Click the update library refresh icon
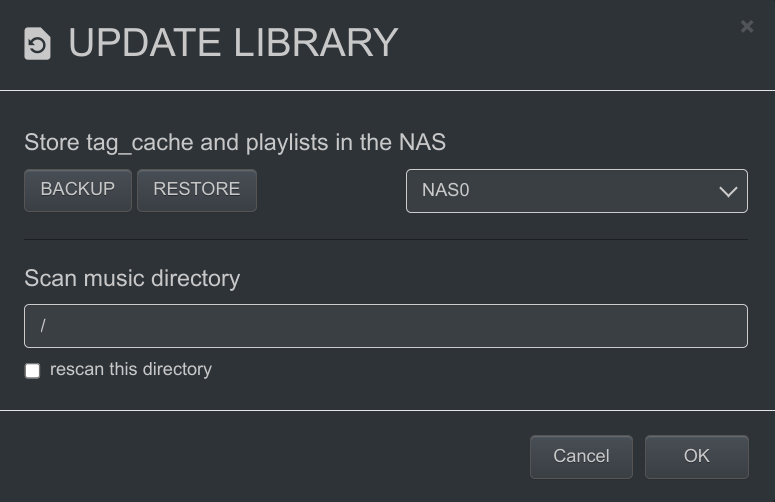This screenshot has height=502, width=775. click(x=37, y=44)
